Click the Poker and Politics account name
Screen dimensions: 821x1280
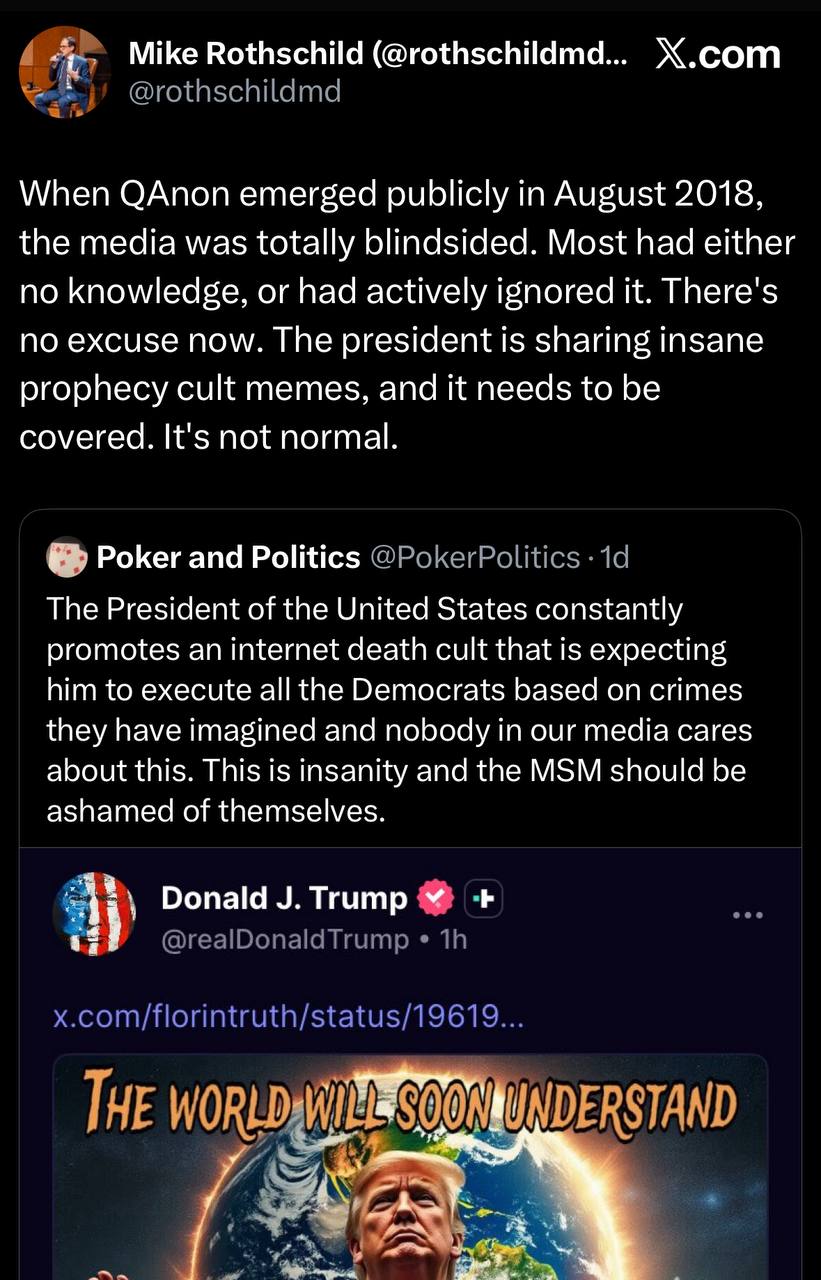click(x=228, y=557)
